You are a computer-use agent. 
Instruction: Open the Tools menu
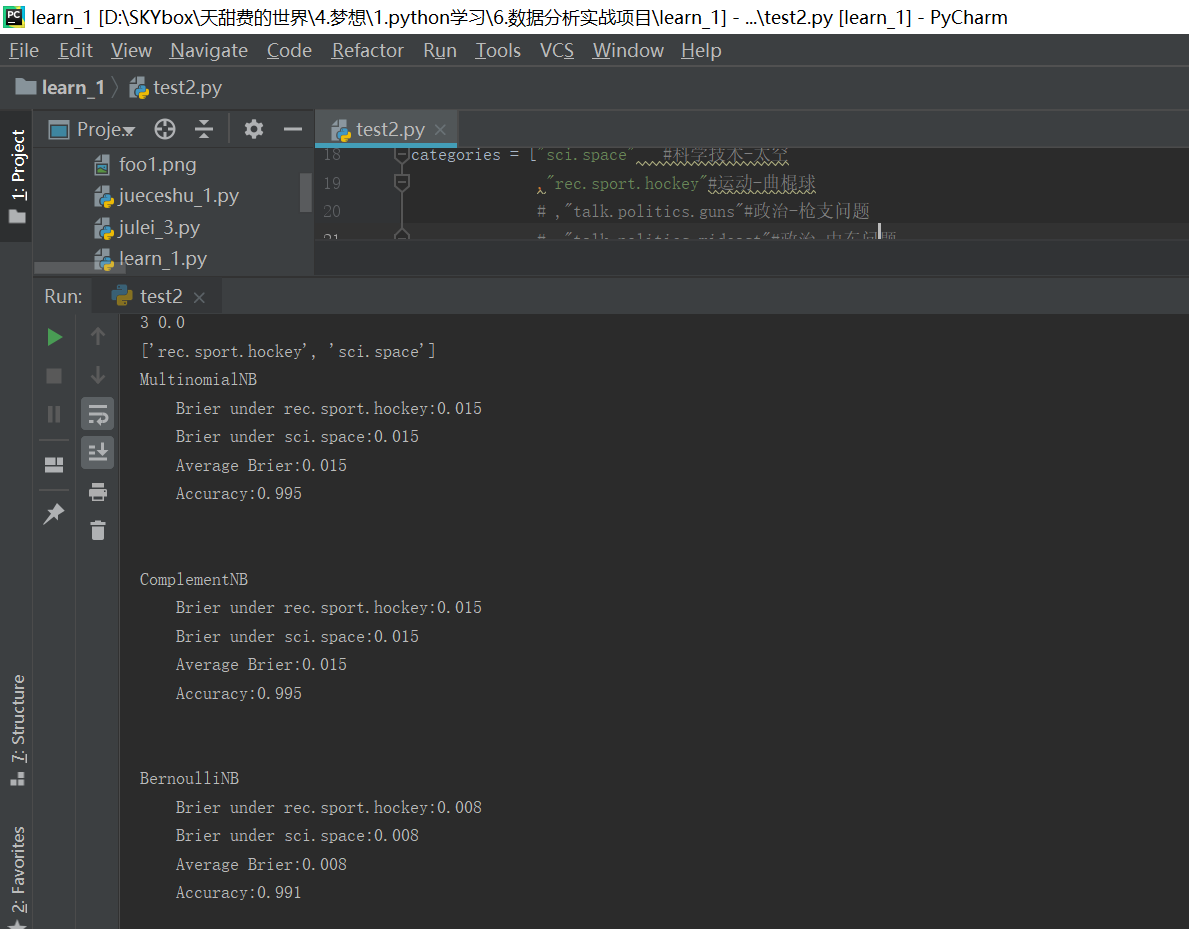498,51
